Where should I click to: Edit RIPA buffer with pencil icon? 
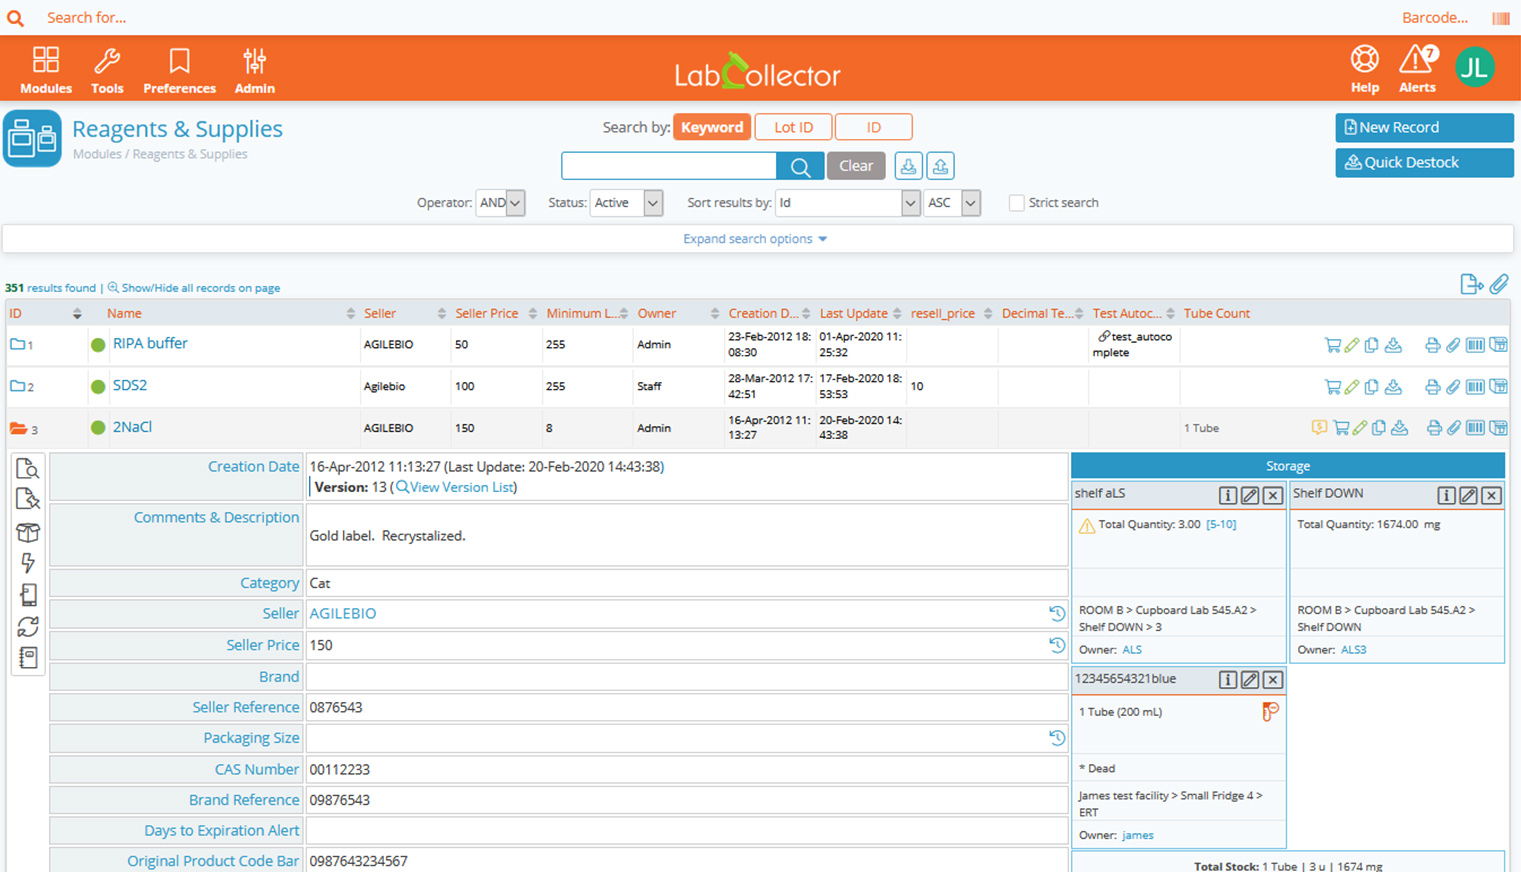point(1352,345)
